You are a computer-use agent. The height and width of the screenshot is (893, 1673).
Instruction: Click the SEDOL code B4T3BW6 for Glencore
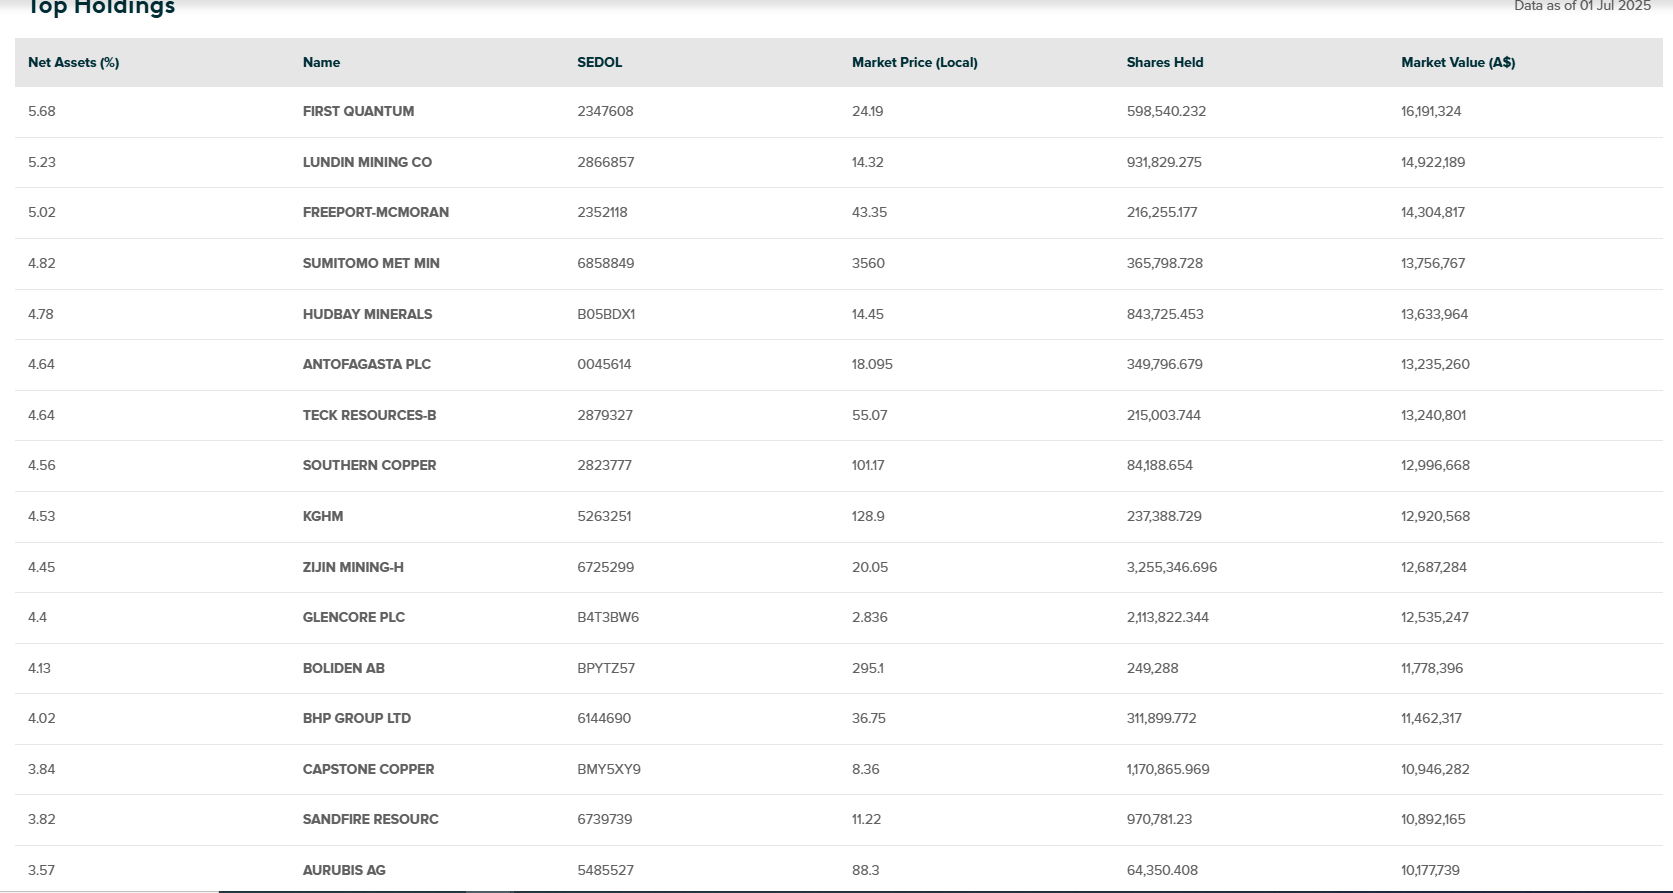607,617
